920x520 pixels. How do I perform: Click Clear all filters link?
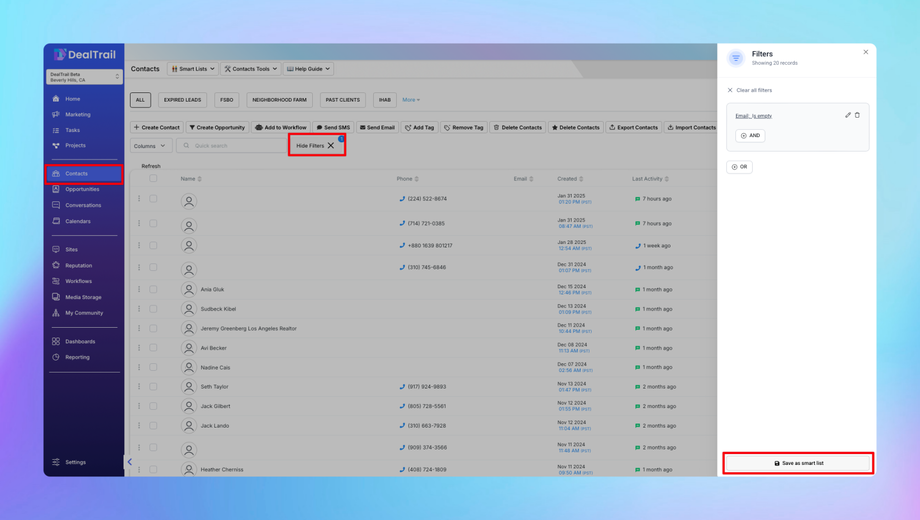pyautogui.click(x=753, y=90)
